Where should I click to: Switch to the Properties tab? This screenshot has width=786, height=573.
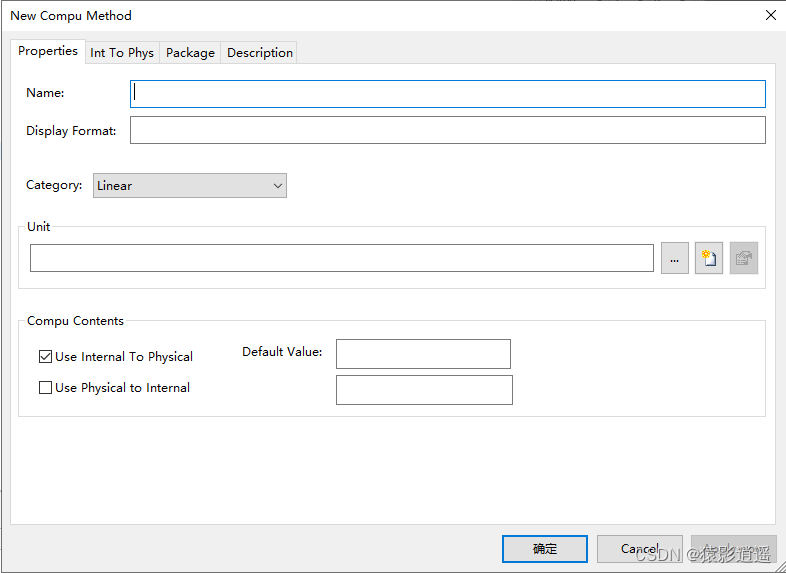click(48, 51)
